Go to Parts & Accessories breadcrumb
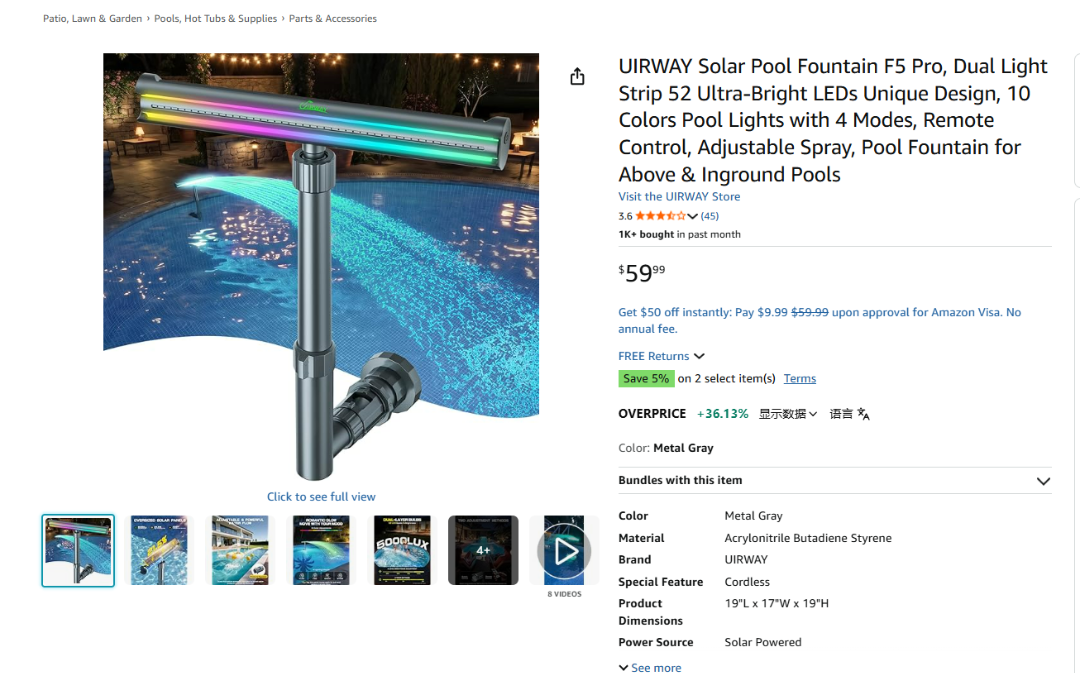1080x673 pixels. point(333,19)
